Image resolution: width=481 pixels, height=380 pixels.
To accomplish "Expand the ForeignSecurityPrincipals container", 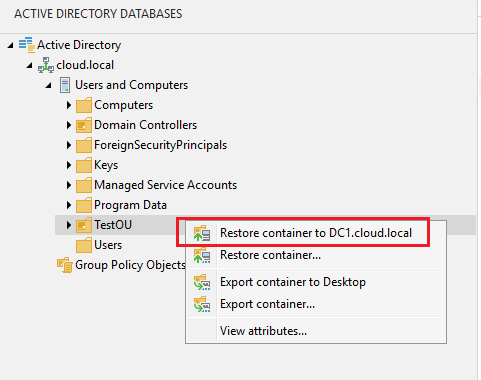I will (x=69, y=145).
